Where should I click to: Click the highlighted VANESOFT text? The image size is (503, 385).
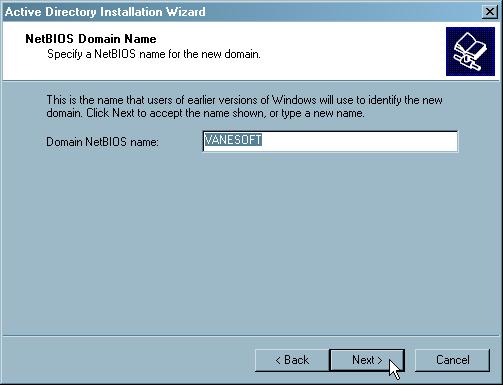[x=233, y=140]
